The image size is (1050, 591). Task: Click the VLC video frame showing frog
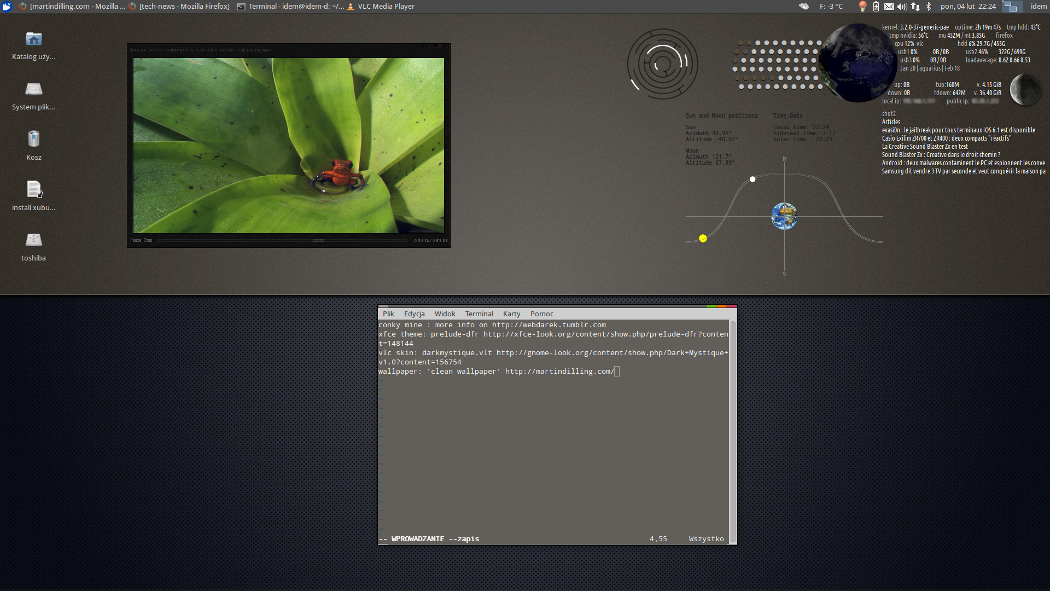[289, 145]
